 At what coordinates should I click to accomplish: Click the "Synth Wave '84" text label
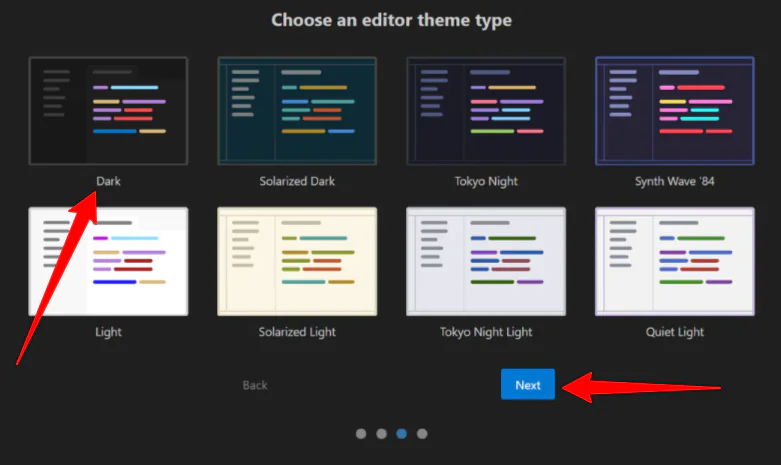pyautogui.click(x=675, y=181)
